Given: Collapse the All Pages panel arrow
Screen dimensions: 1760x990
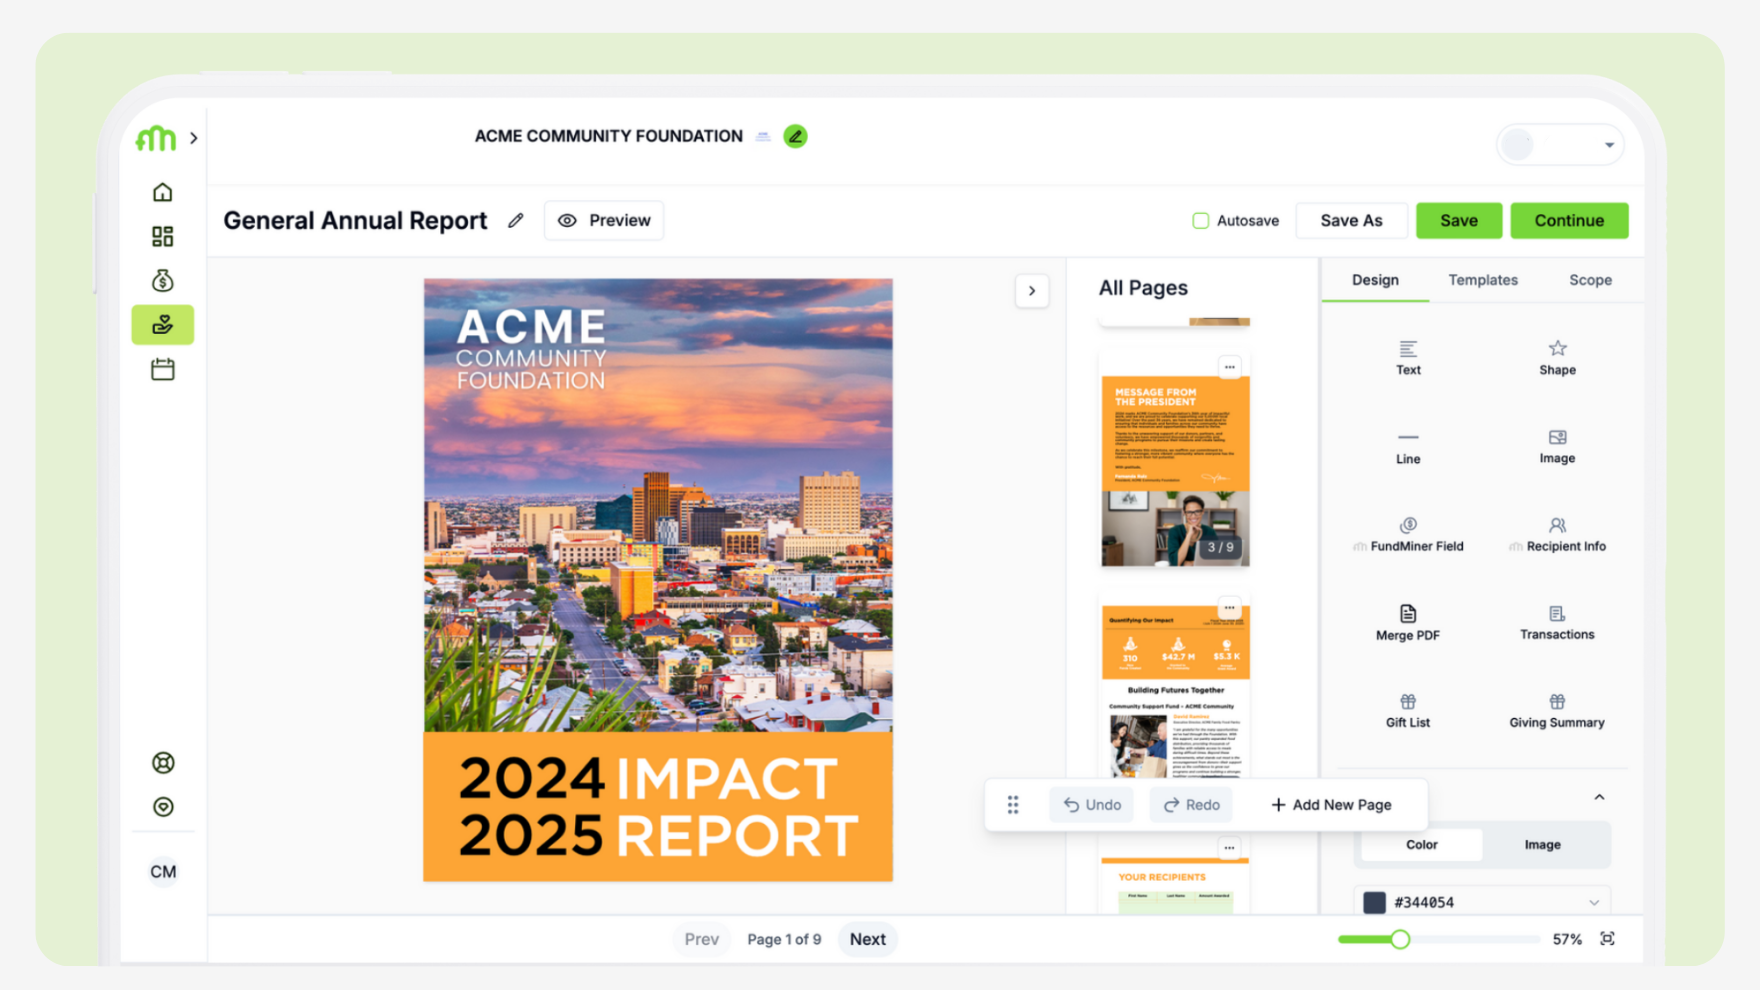Looking at the screenshot, I should 1032,291.
